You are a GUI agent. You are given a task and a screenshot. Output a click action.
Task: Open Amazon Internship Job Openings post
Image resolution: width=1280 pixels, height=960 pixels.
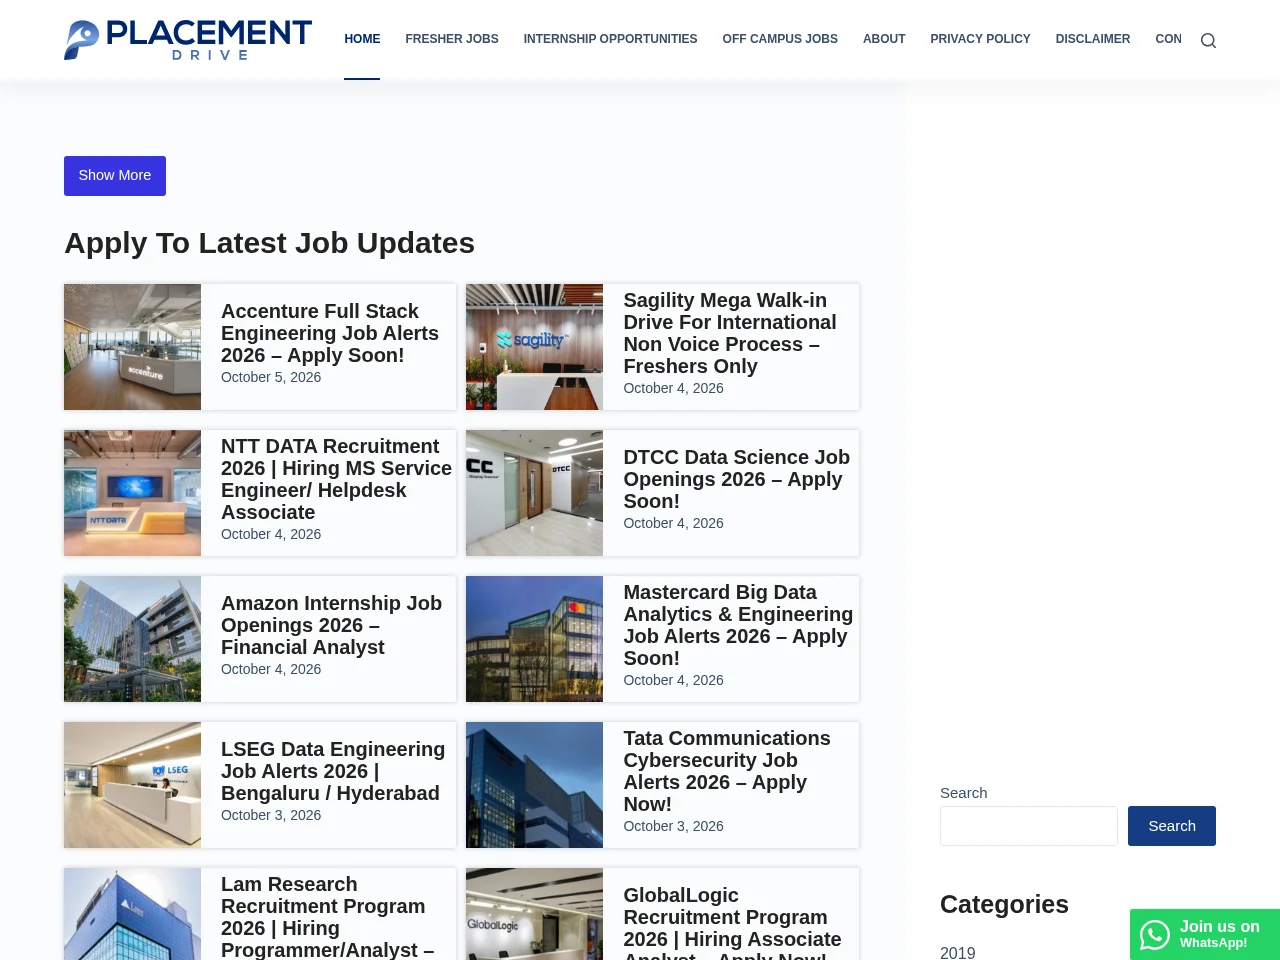(x=331, y=625)
